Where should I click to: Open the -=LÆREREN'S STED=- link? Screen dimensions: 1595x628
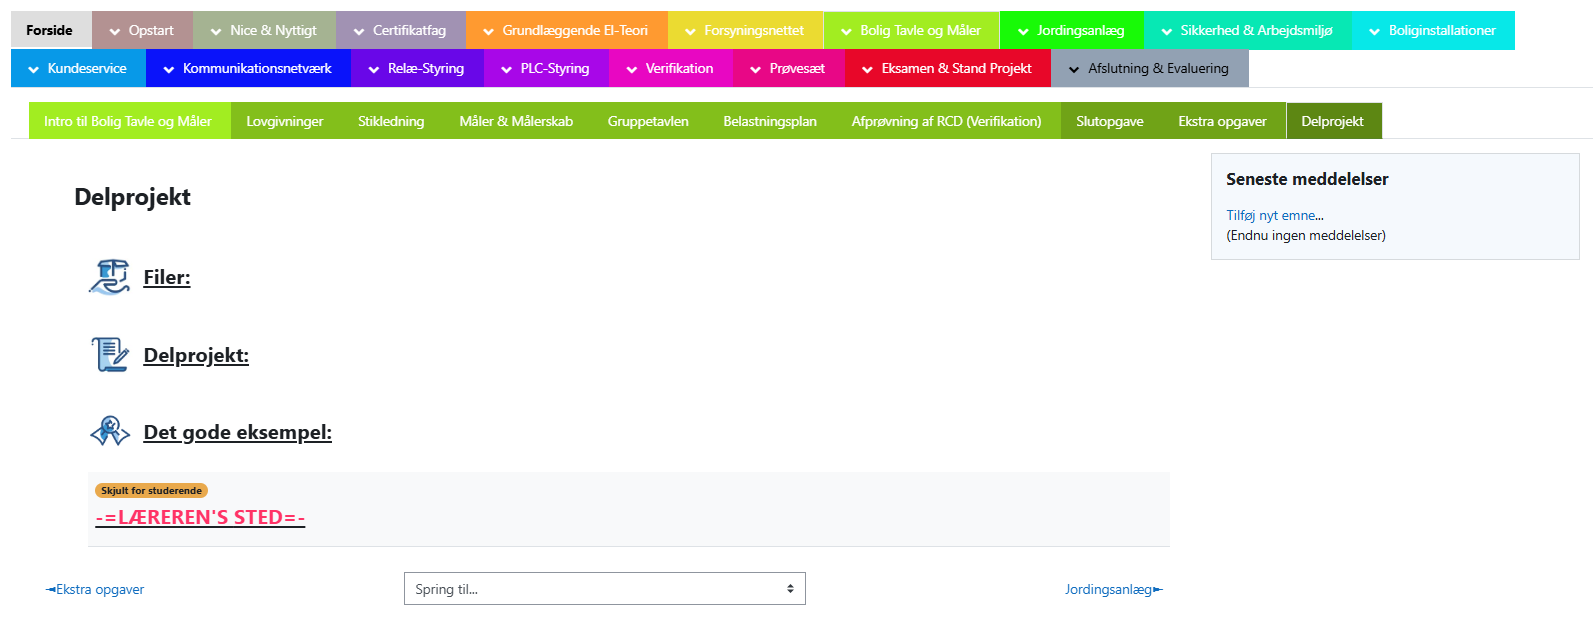tap(200, 517)
